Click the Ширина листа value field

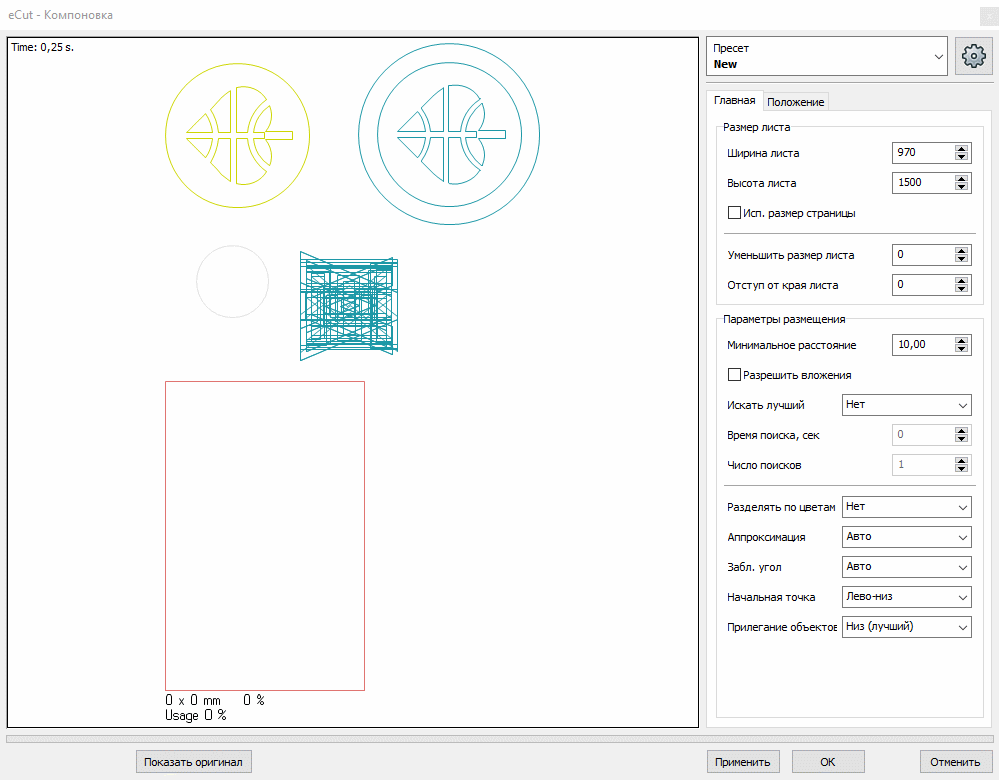point(923,153)
